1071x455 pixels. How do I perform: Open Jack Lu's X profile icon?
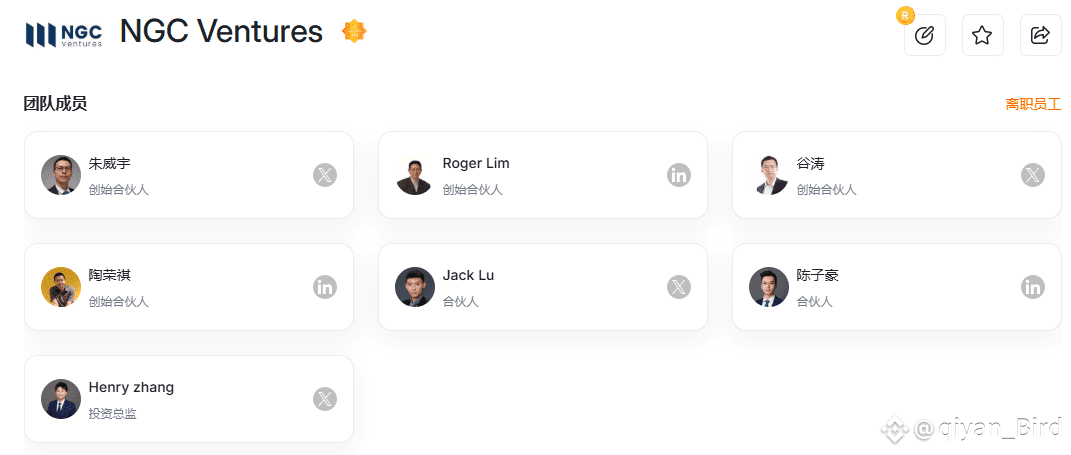click(679, 287)
